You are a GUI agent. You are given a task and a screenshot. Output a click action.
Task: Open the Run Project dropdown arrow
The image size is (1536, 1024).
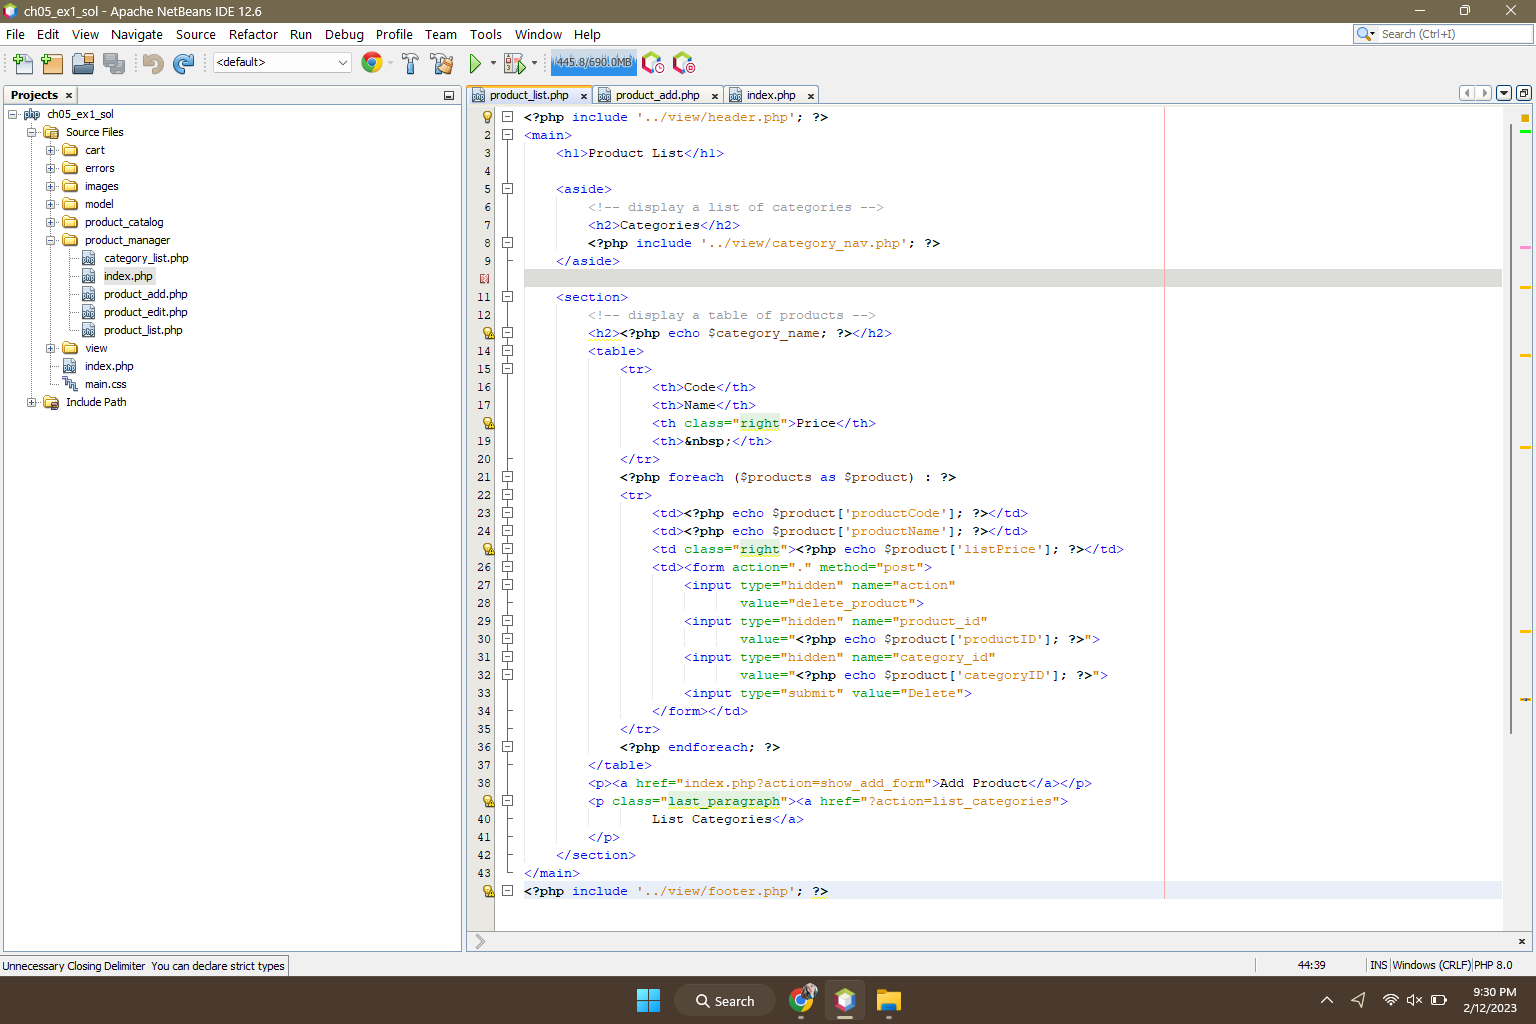pos(493,63)
